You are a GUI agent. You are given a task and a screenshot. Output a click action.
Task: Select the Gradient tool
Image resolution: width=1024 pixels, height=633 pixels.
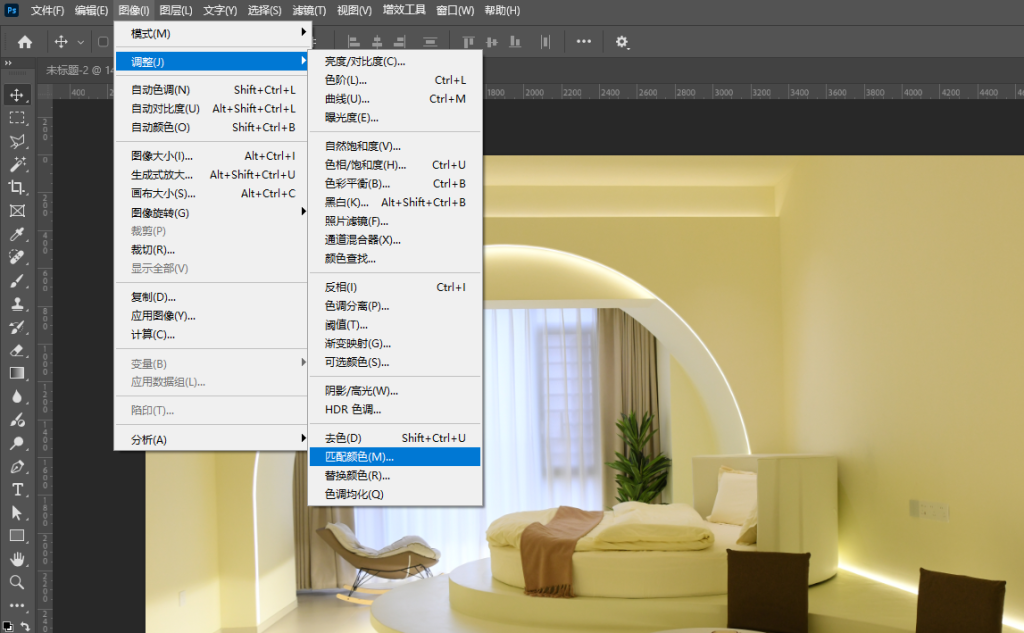click(x=17, y=373)
